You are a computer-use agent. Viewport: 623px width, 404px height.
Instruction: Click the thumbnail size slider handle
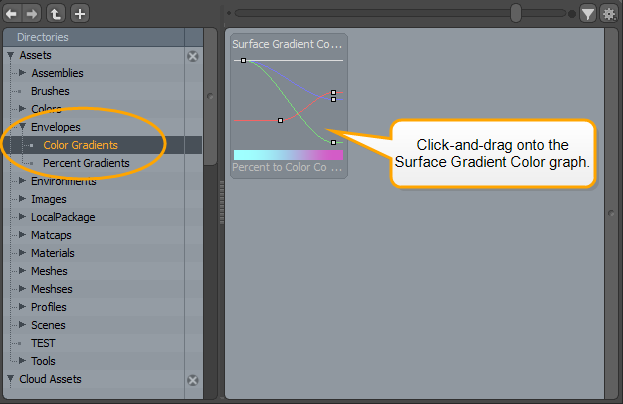(515, 13)
